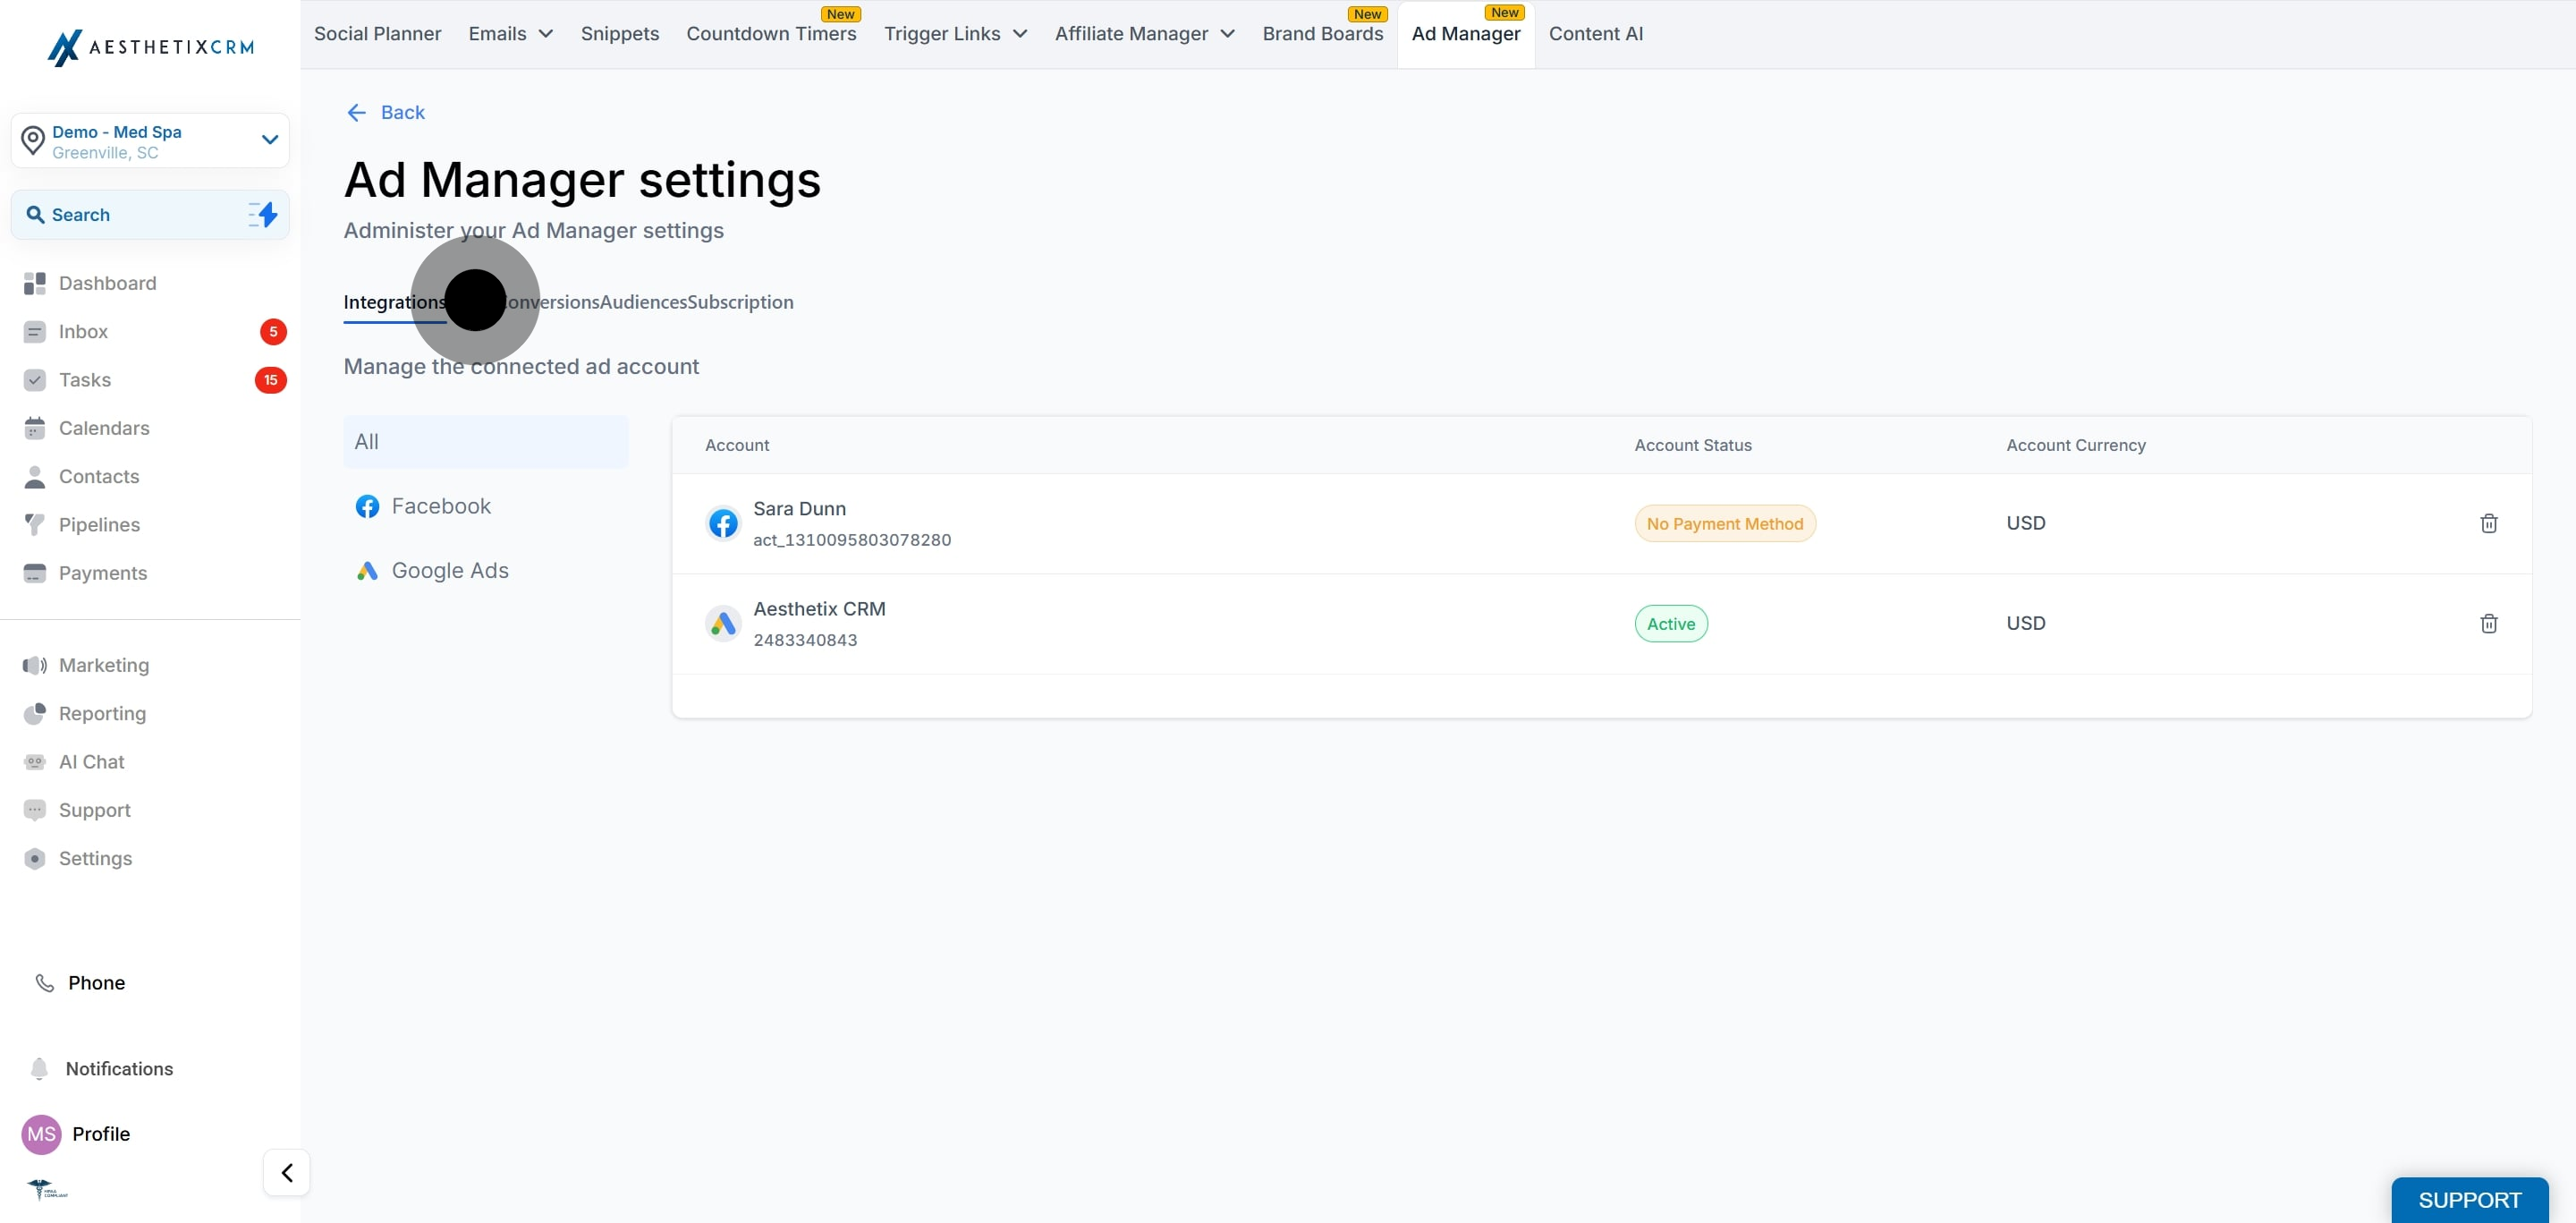This screenshot has height=1223, width=2576.
Task: Open the Dashboard sidebar icon
Action: click(x=35, y=283)
